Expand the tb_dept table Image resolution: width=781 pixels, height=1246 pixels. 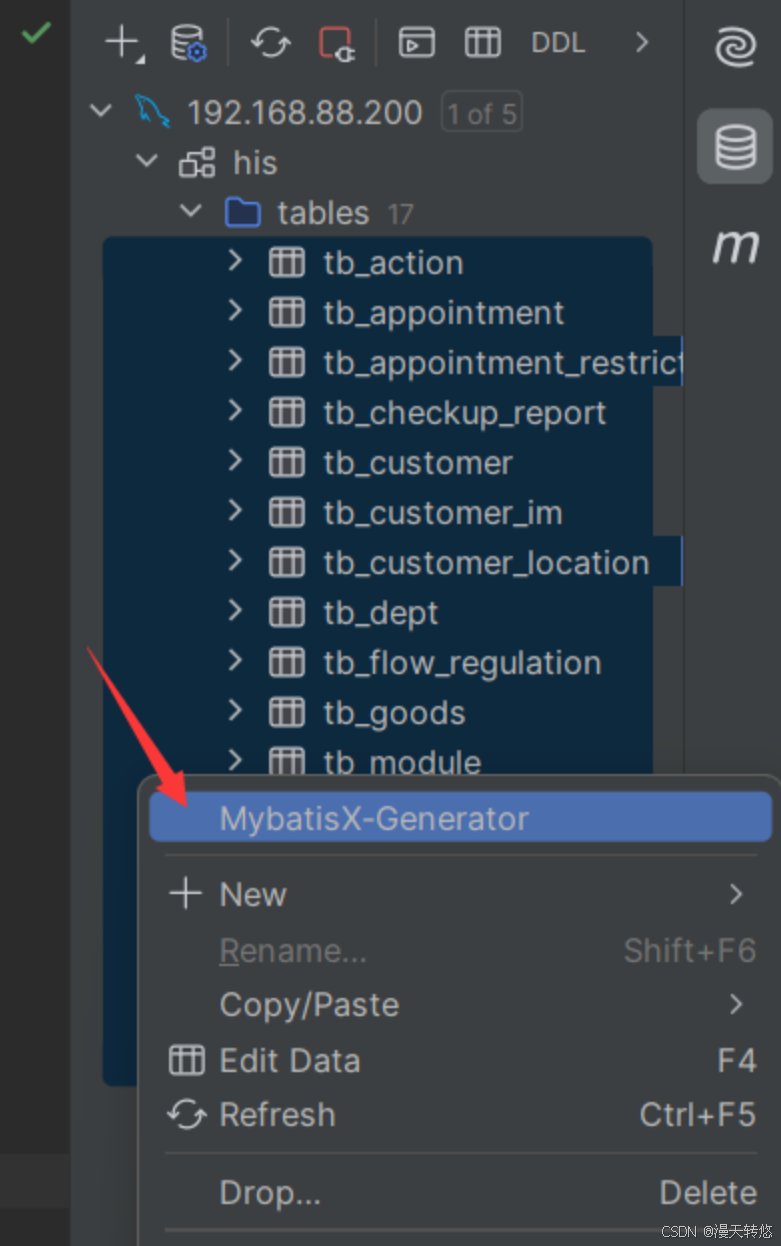tap(235, 610)
